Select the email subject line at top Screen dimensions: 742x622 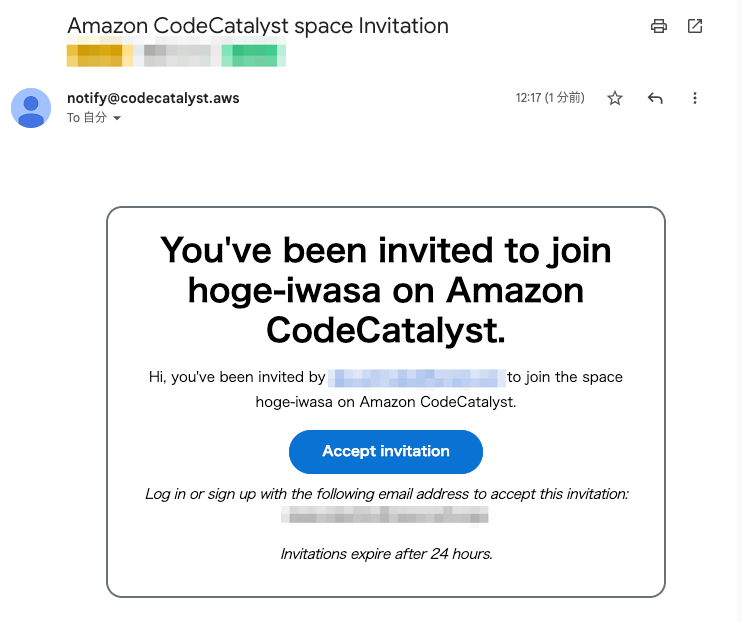point(257,25)
